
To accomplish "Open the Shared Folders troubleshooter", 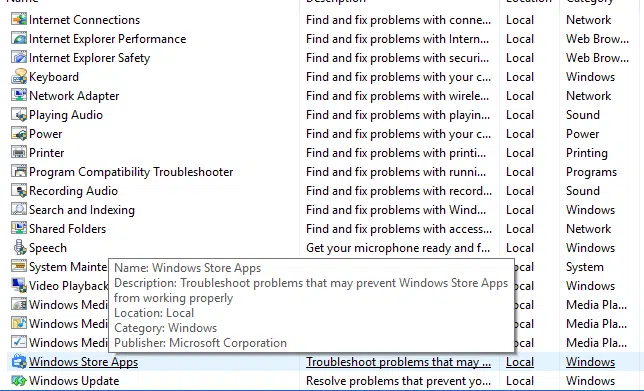I will tap(67, 228).
